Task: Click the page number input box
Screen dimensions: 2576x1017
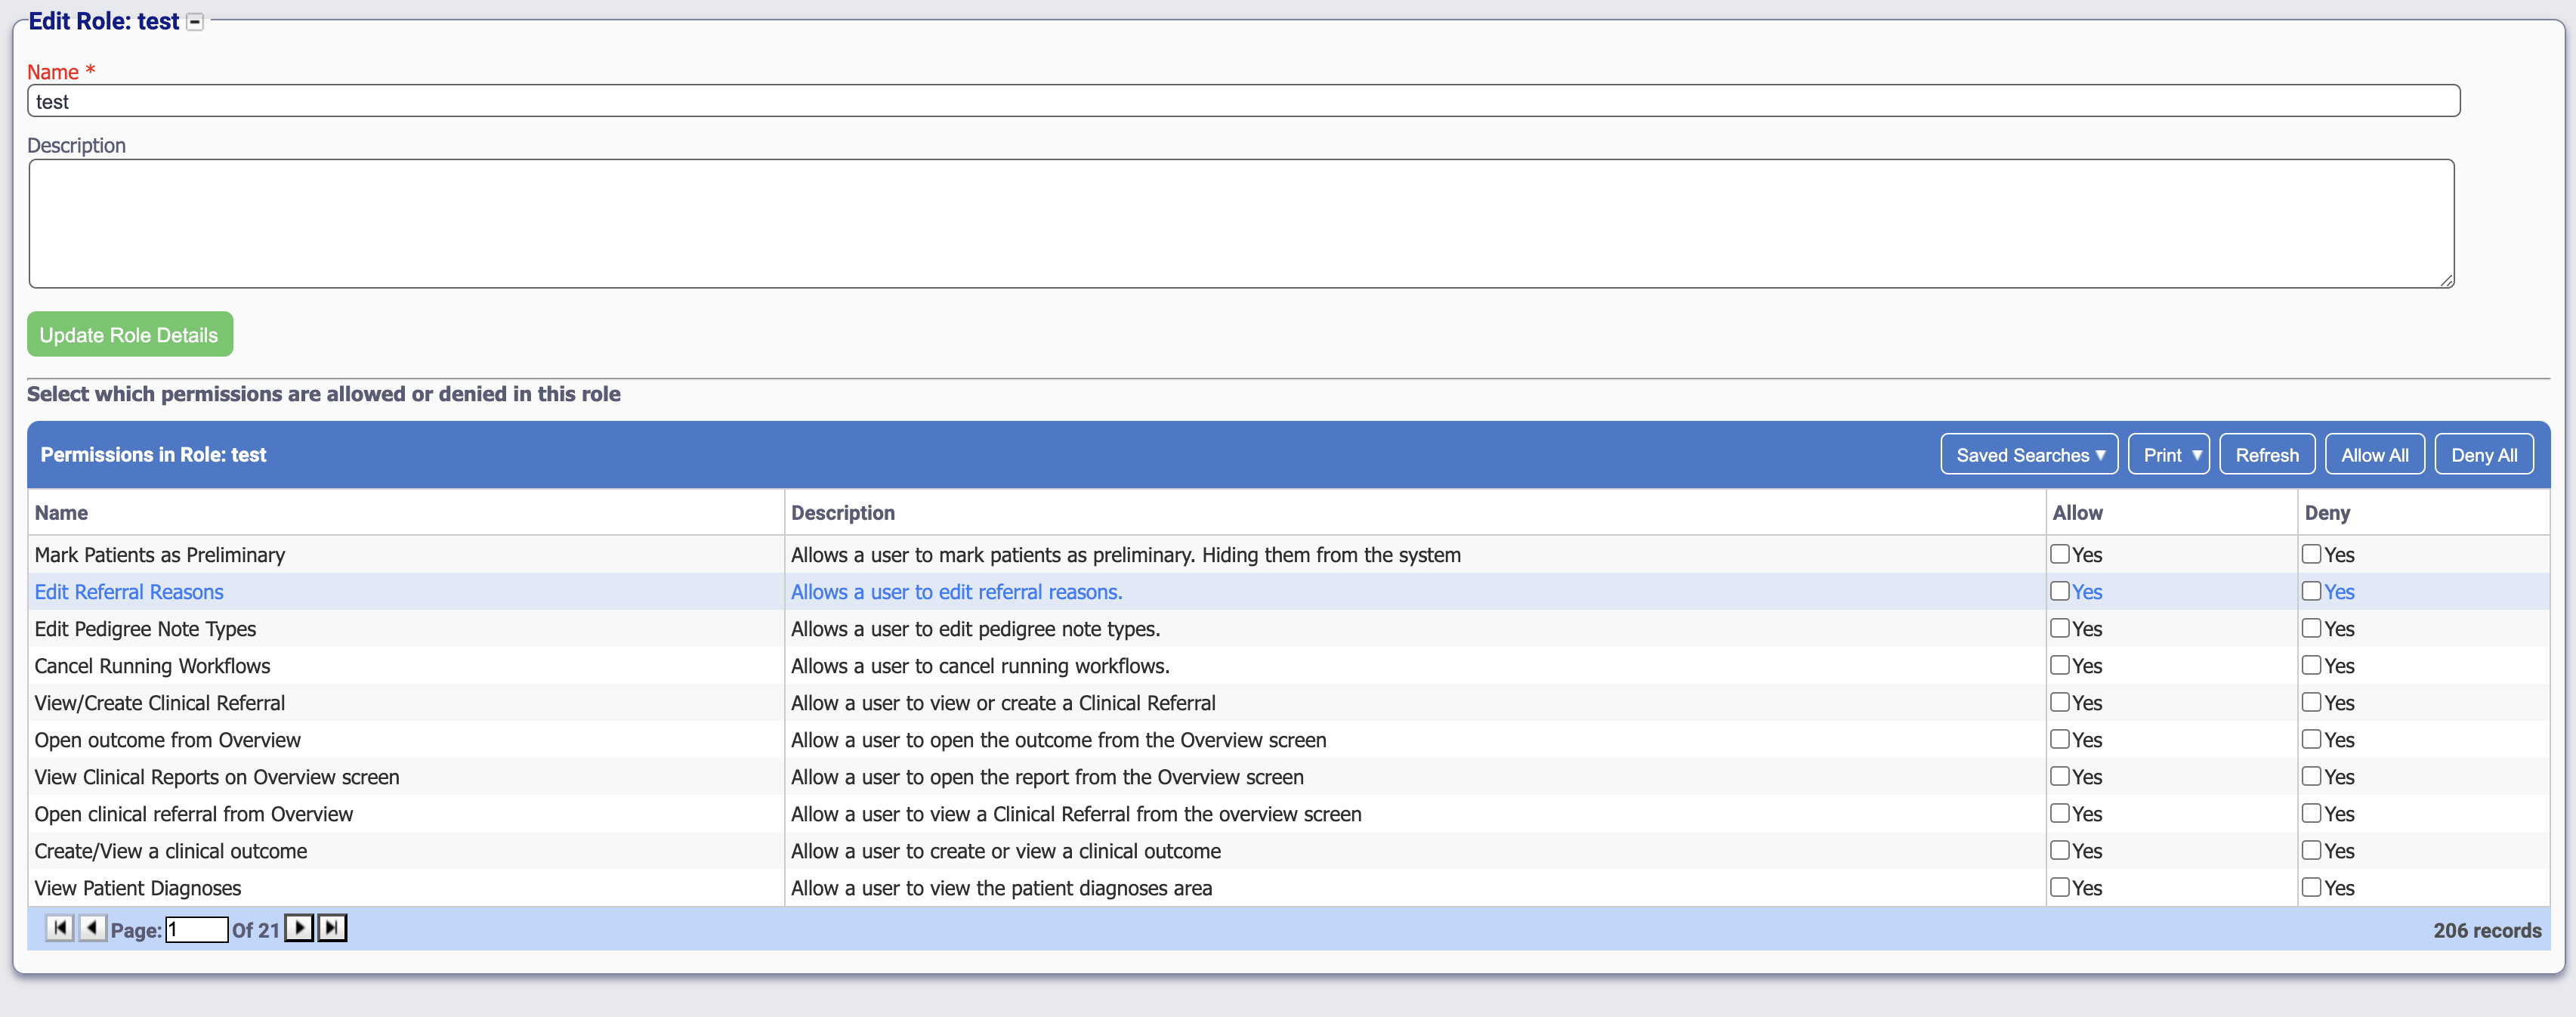Action: (197, 930)
